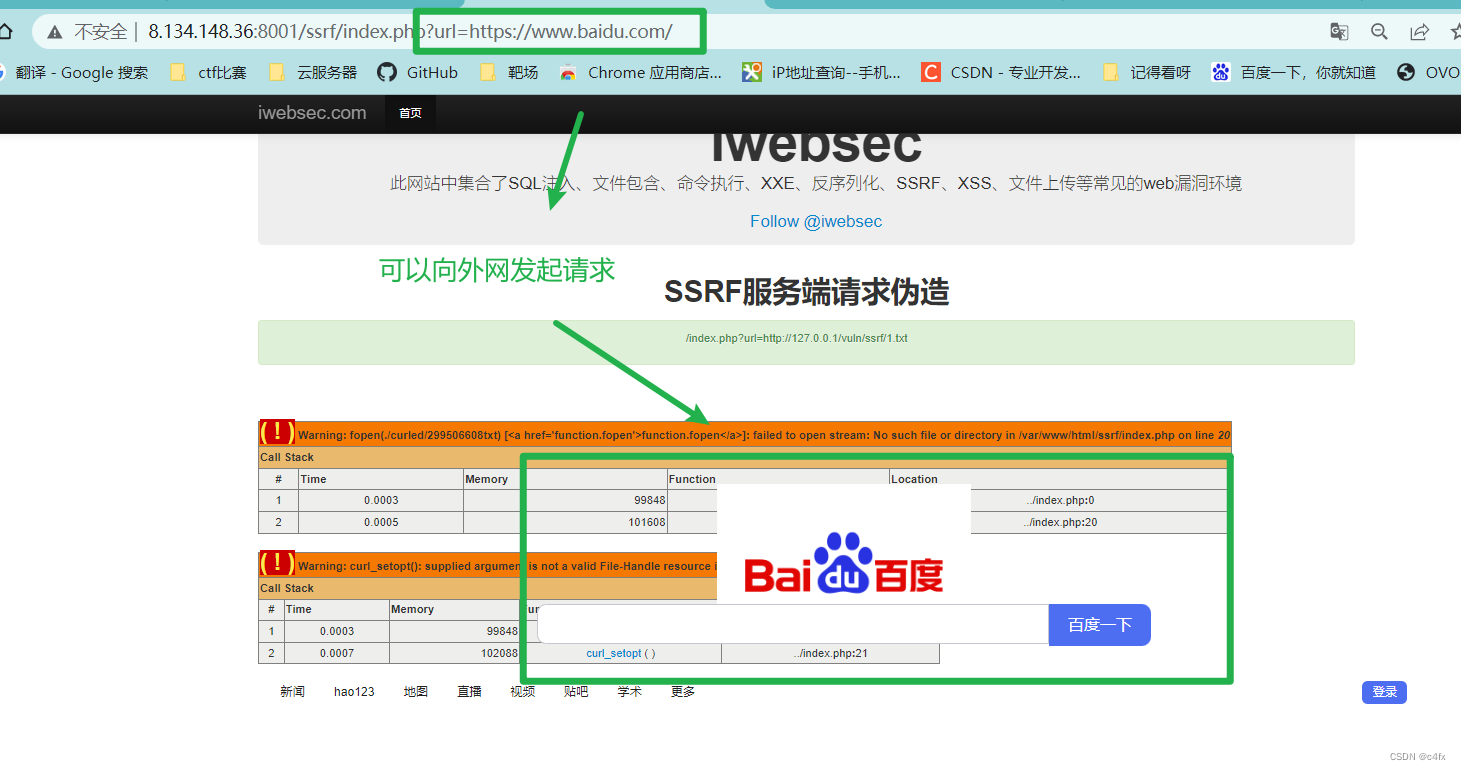The width and height of the screenshot is (1461, 770).
Task: Open the 记得看呀 bookmark folder
Action: pos(1146,72)
